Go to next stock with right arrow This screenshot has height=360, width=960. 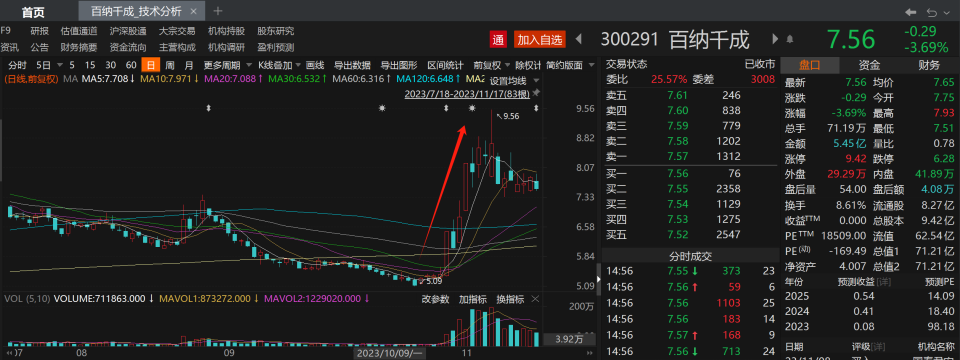click(774, 39)
